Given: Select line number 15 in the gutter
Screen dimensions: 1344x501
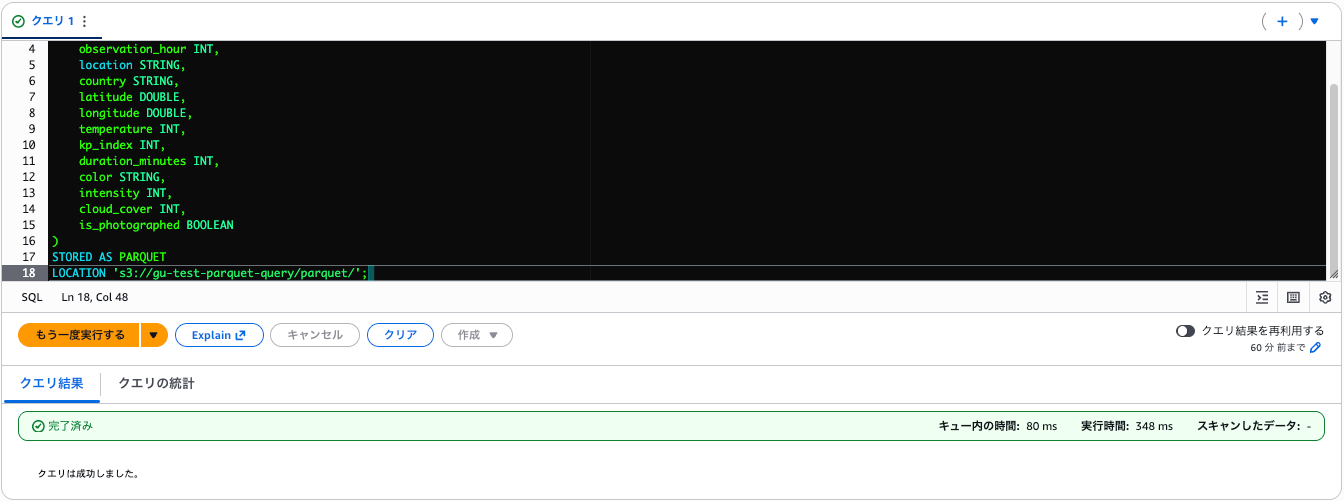Looking at the screenshot, I should [x=28, y=225].
